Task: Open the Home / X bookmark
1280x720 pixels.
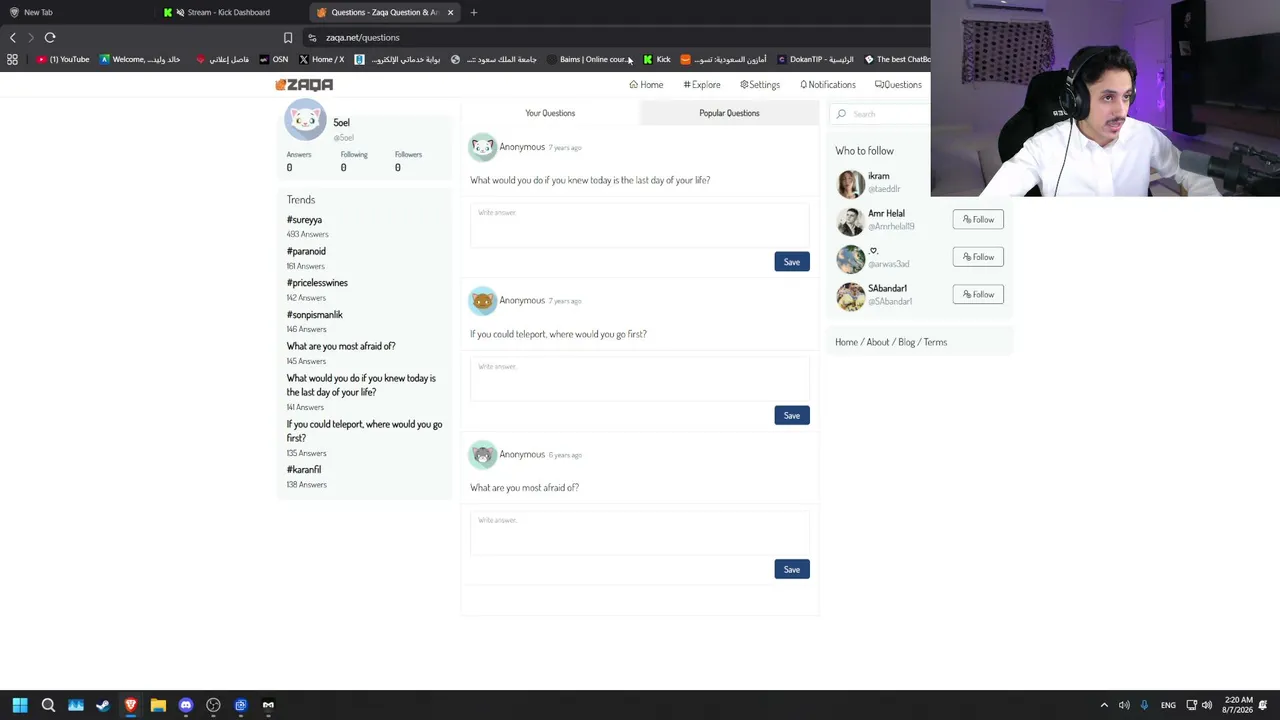Action: (322, 59)
